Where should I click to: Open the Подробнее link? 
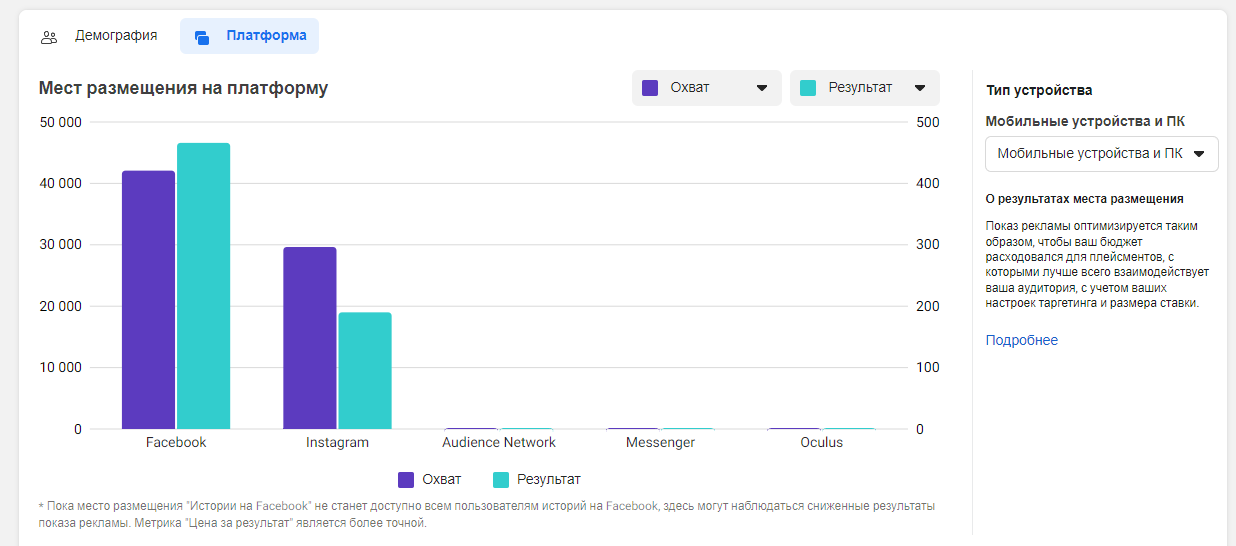[x=1022, y=340]
